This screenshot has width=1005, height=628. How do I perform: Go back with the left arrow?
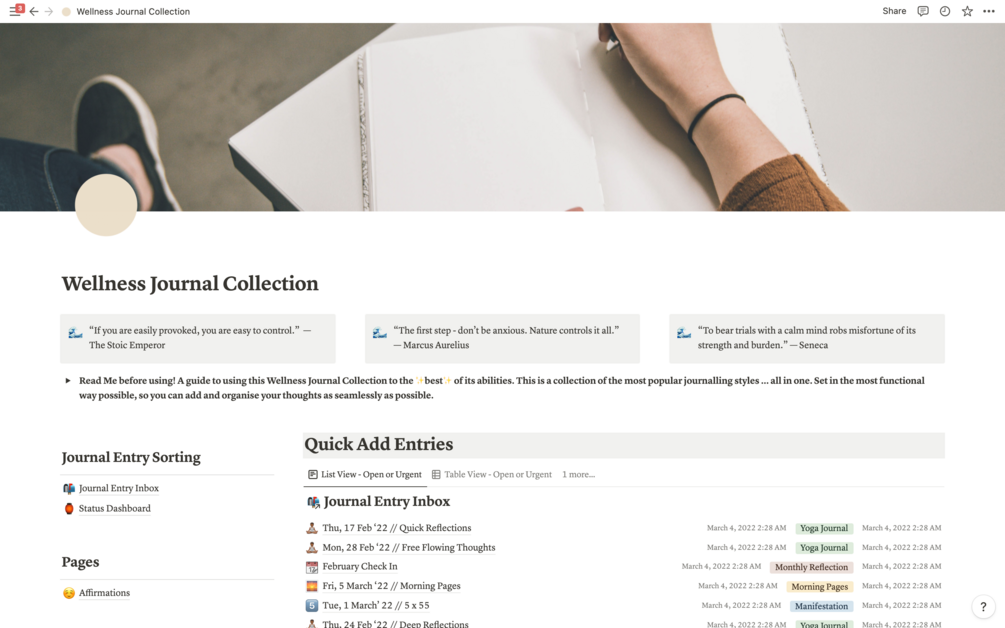(34, 12)
